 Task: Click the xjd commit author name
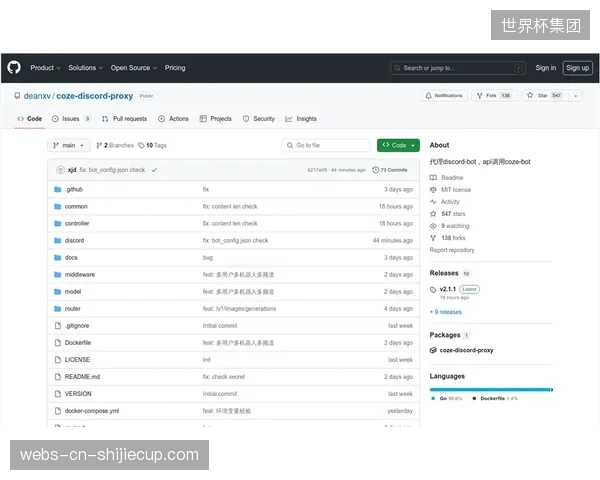(72, 170)
